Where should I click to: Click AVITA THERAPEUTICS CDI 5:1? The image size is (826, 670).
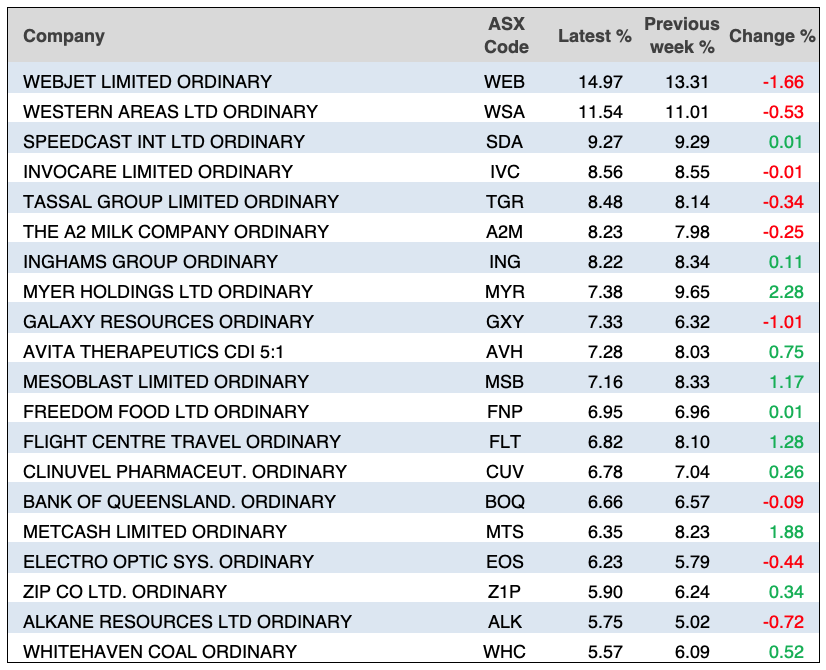[x=155, y=351]
